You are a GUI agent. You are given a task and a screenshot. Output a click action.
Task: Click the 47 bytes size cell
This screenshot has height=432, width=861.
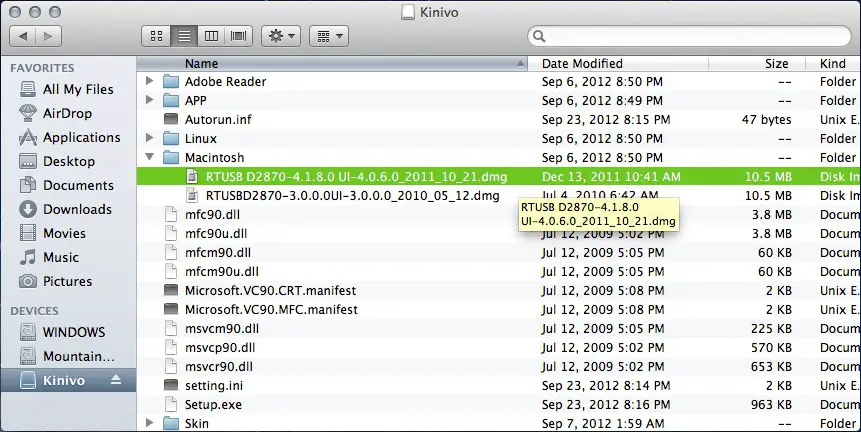click(x=766, y=120)
